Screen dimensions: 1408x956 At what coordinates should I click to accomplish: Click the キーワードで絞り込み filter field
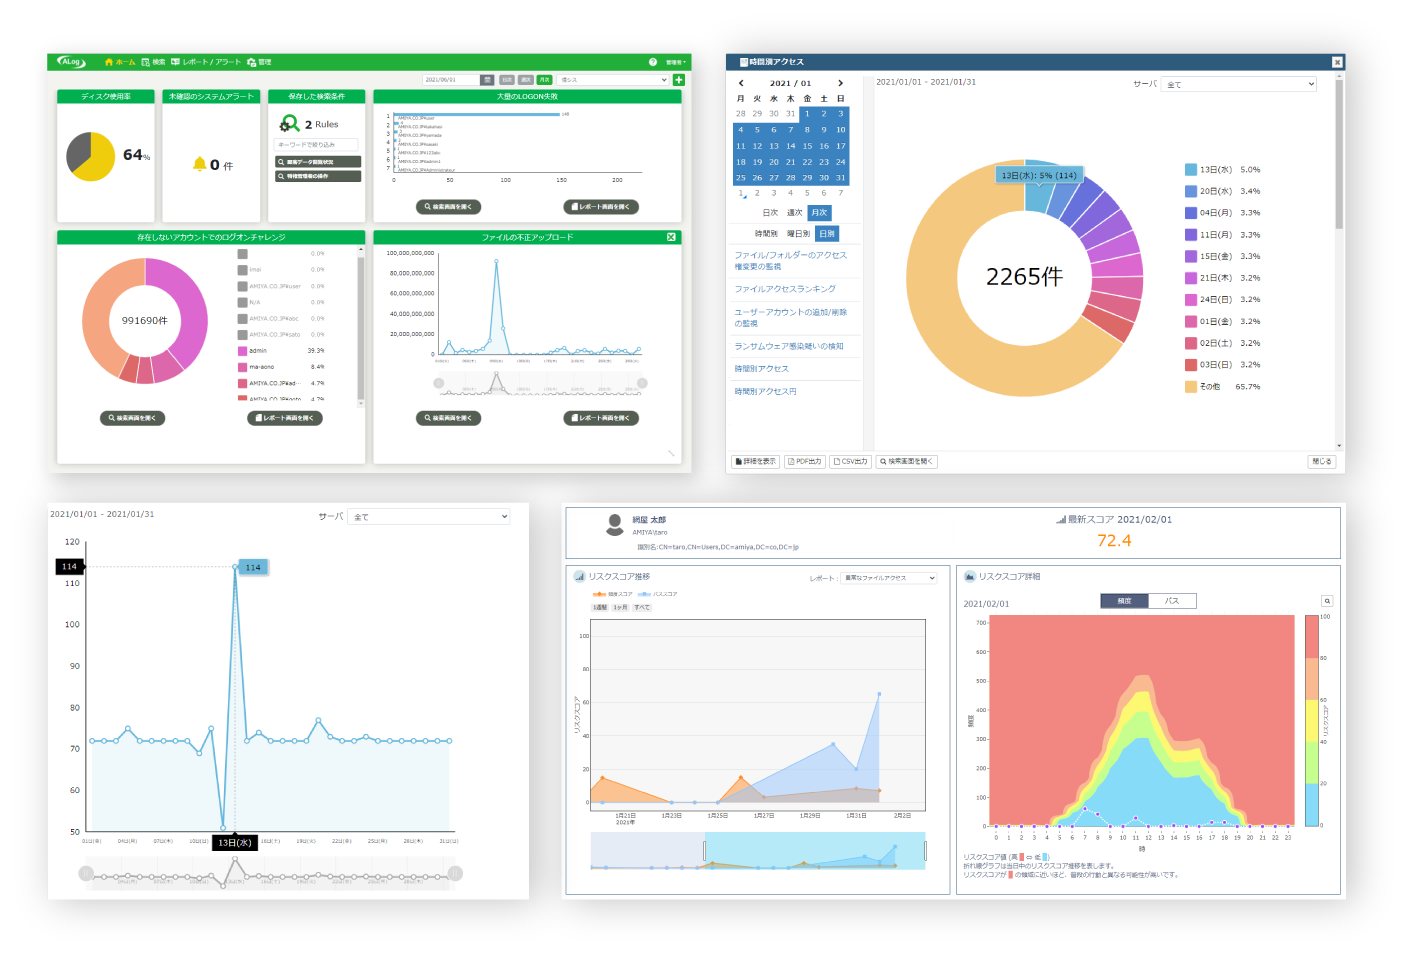[x=318, y=145]
